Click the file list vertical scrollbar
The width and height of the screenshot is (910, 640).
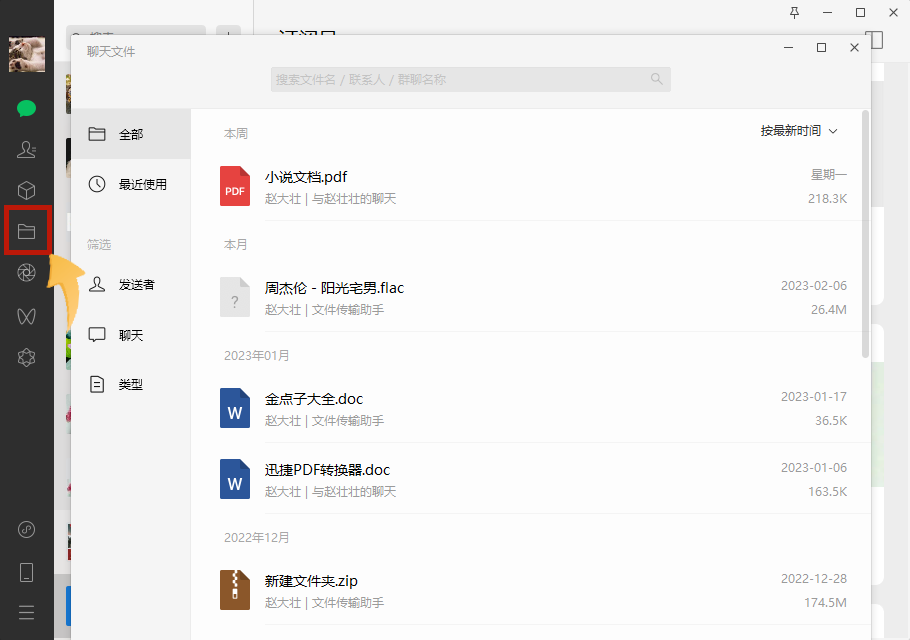(865, 234)
